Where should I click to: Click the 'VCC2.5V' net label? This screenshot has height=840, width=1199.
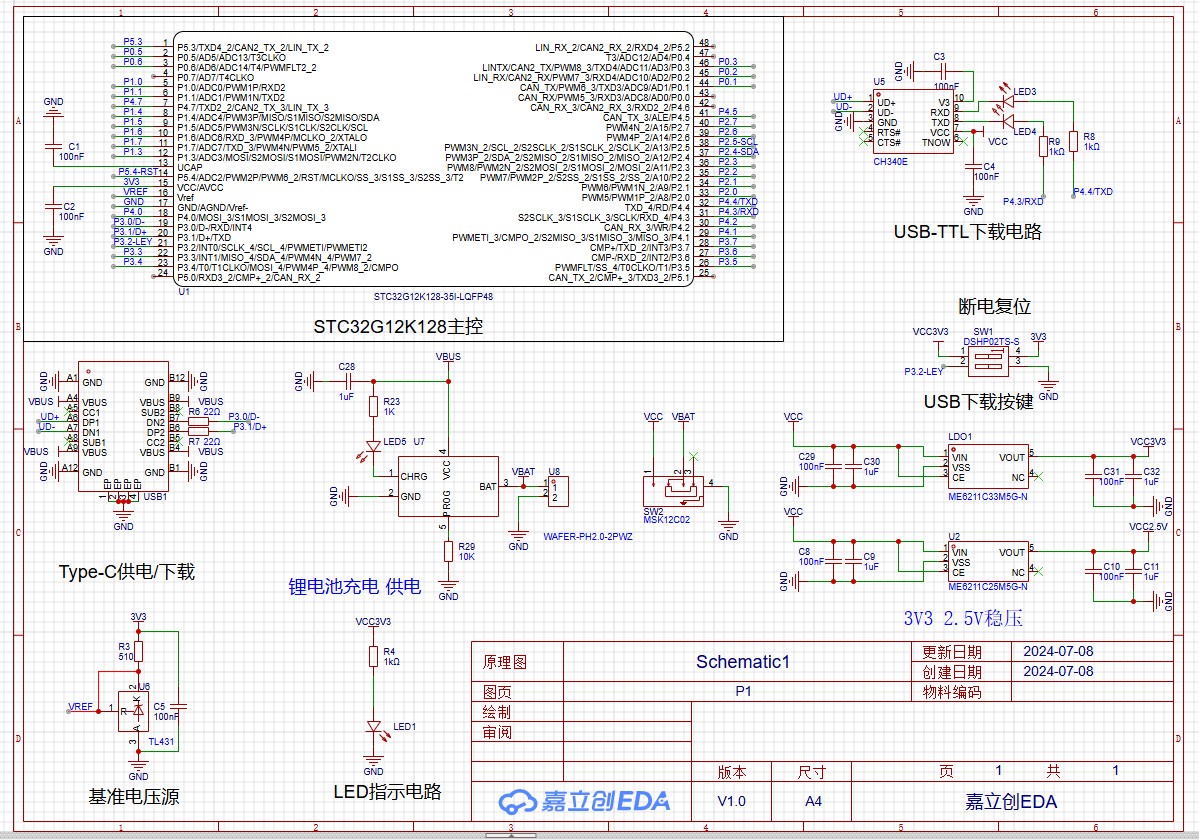coord(1148,527)
